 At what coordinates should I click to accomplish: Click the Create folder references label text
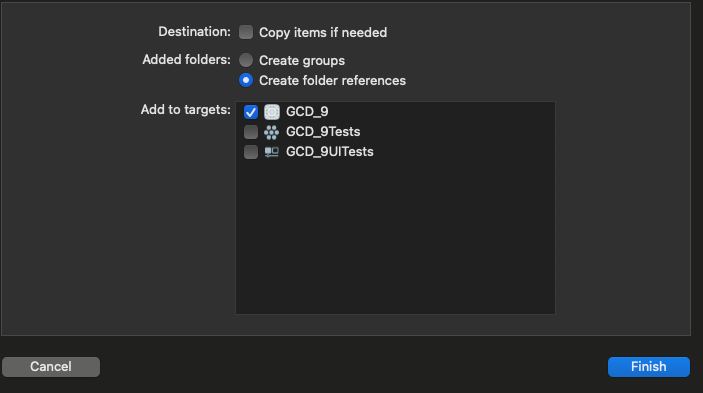pos(332,81)
